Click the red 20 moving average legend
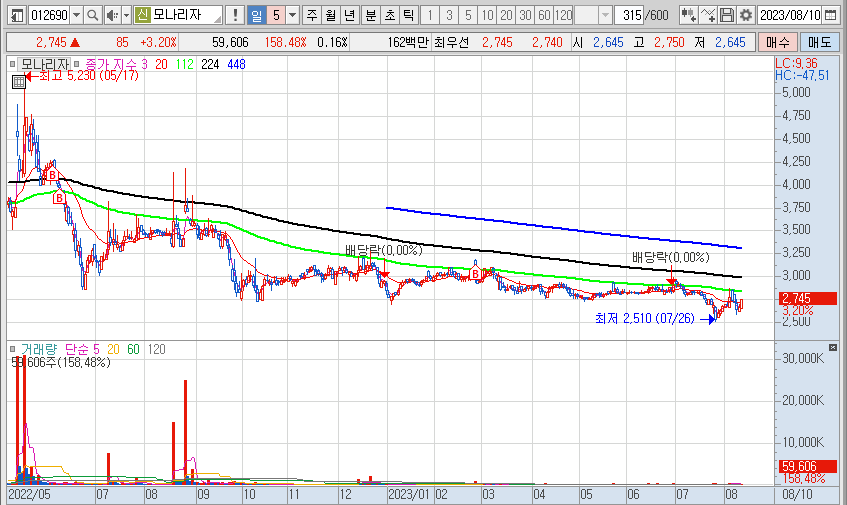The image size is (847, 505). (161, 64)
